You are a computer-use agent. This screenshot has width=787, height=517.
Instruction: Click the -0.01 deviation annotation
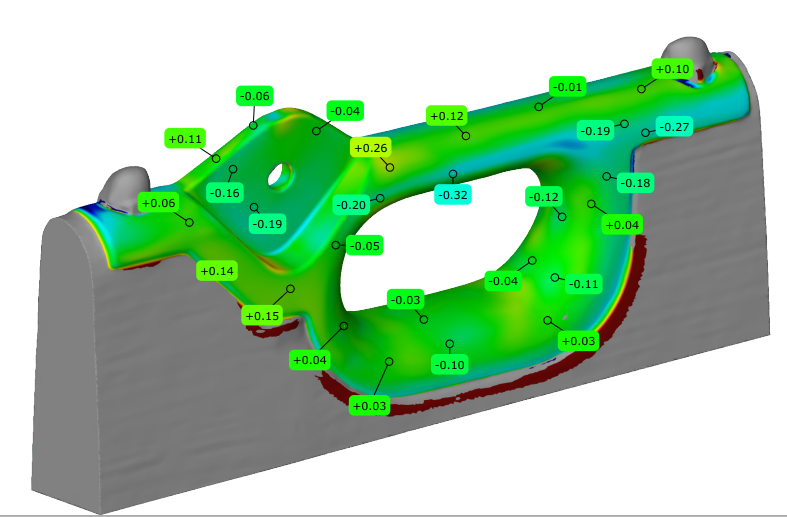568,87
